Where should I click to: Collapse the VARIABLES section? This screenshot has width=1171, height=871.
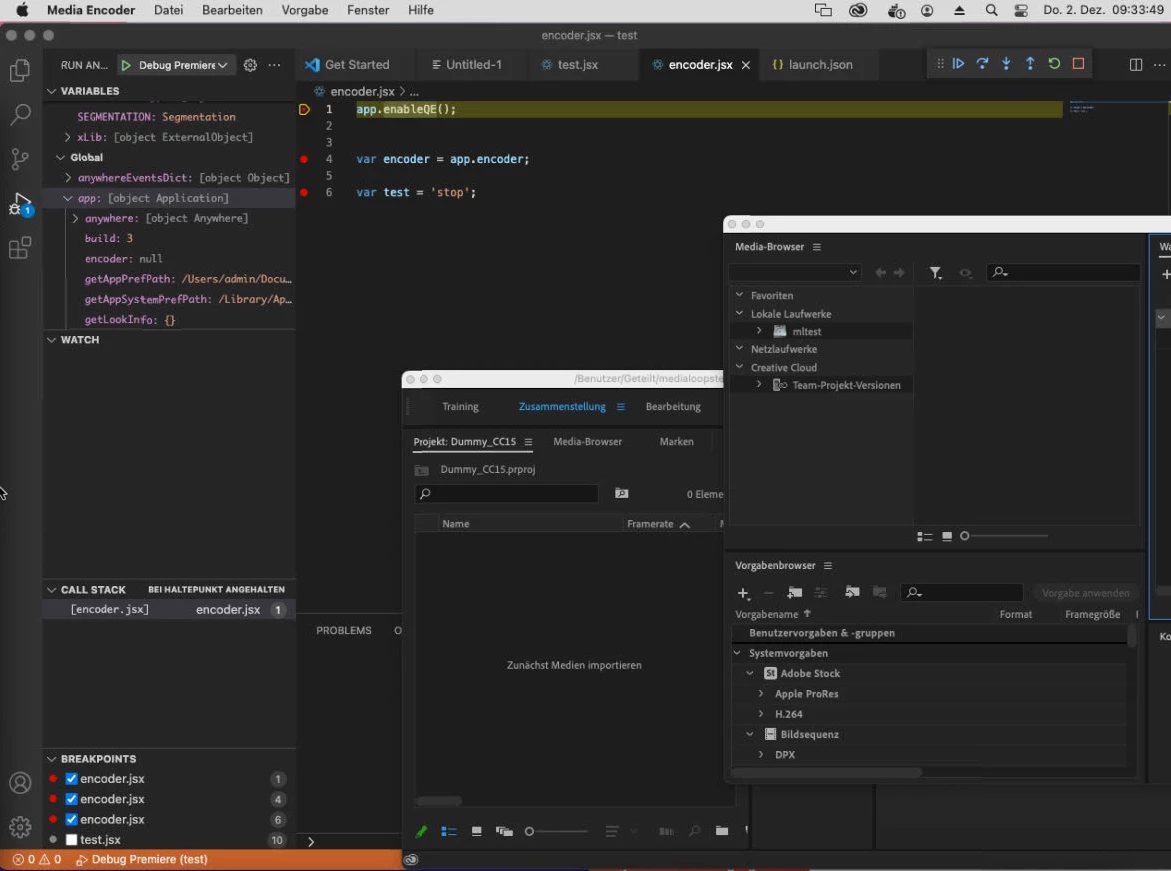(x=52, y=91)
